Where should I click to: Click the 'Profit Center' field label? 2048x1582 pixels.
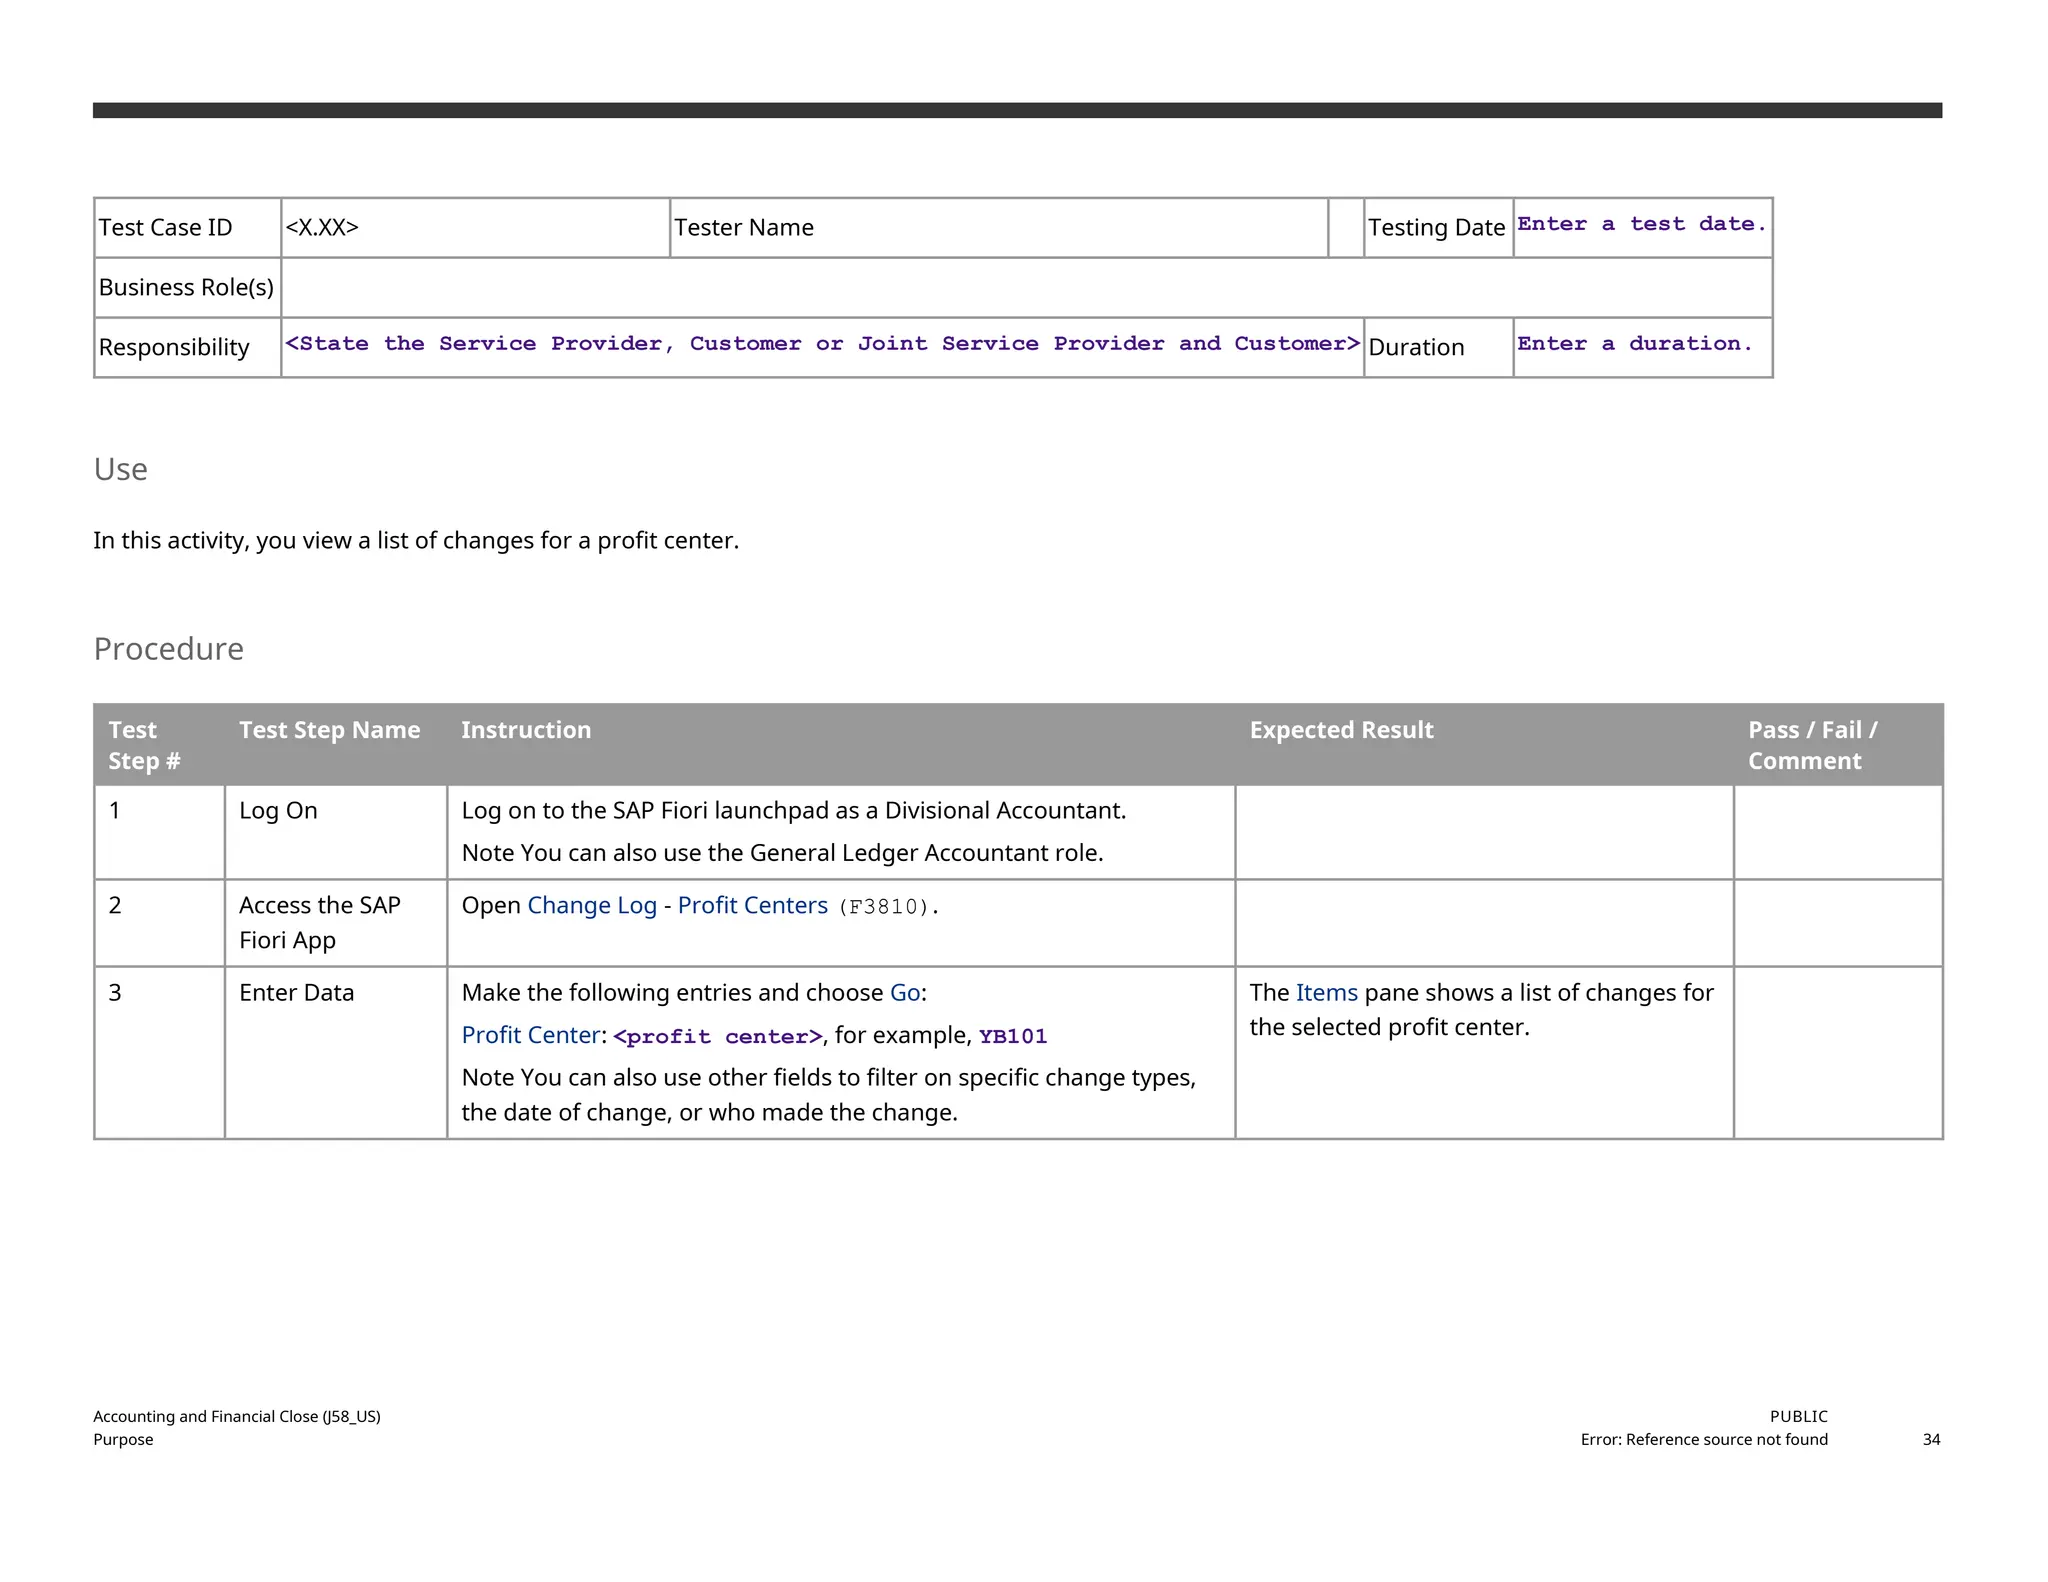point(530,1036)
